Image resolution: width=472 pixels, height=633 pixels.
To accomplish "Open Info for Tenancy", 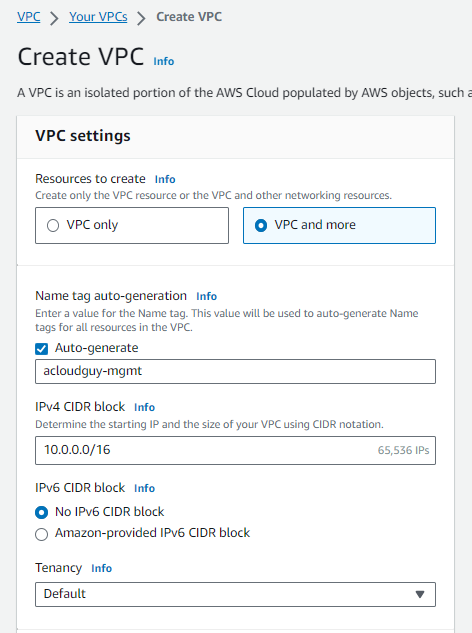I will click(101, 568).
